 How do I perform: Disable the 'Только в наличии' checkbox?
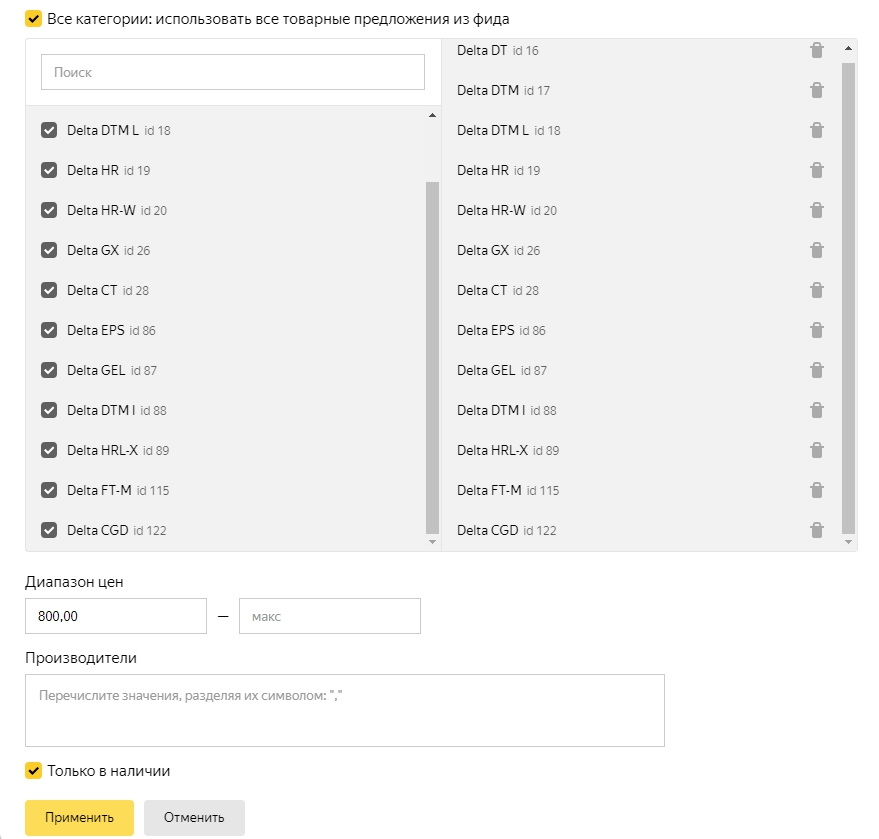coord(34,771)
